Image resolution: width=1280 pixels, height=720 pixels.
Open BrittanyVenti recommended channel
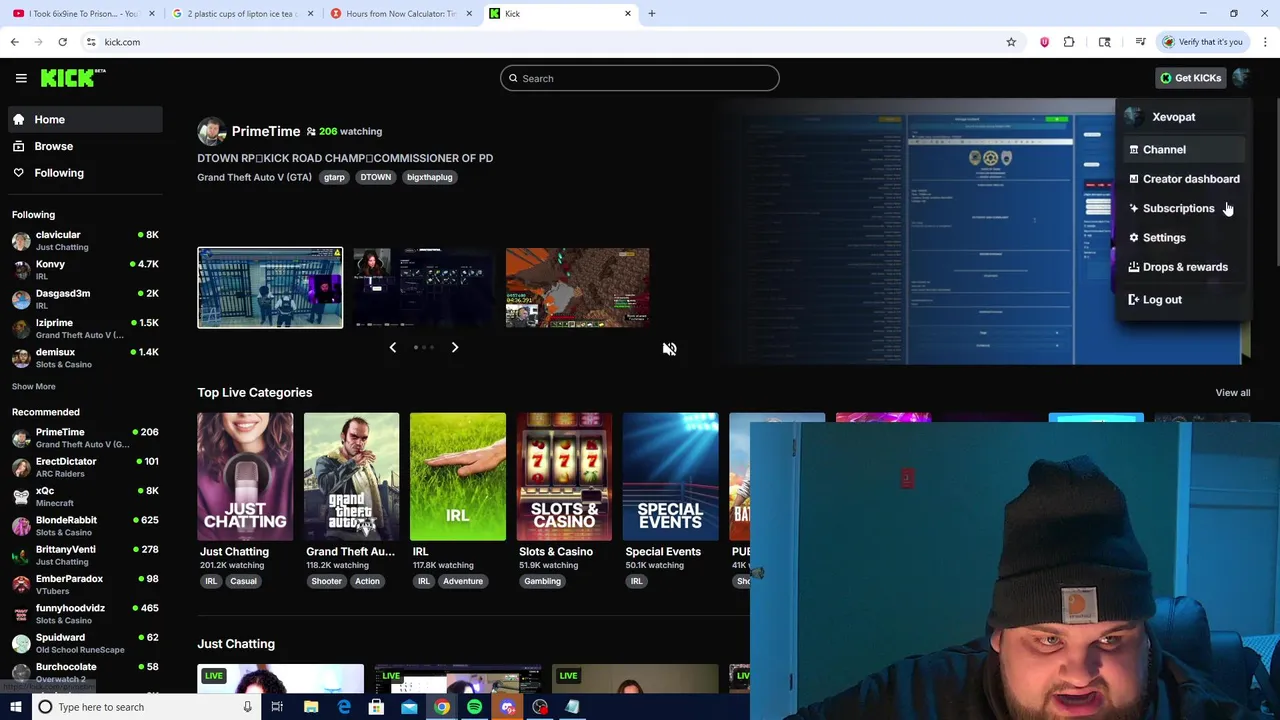(85, 555)
